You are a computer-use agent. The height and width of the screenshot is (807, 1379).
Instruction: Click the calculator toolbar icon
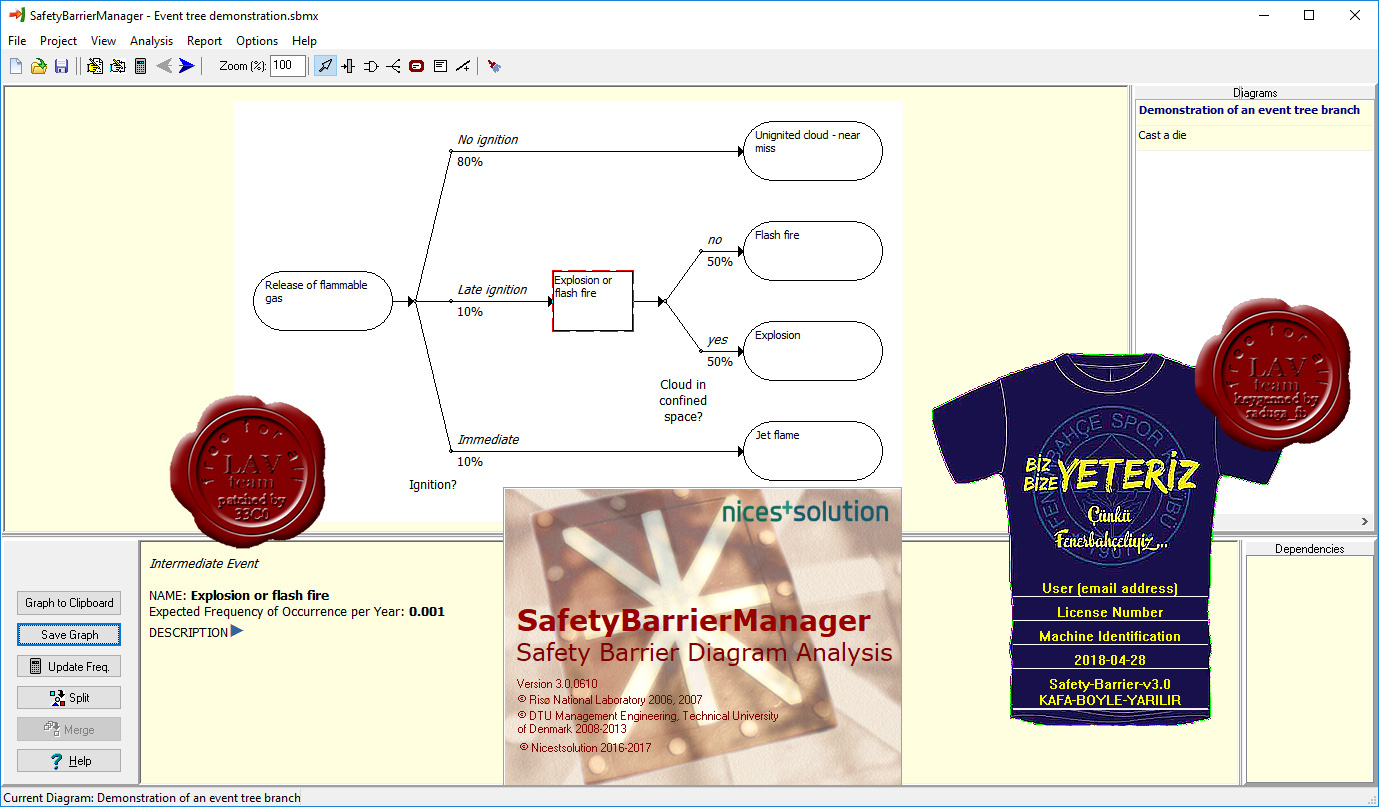point(140,66)
